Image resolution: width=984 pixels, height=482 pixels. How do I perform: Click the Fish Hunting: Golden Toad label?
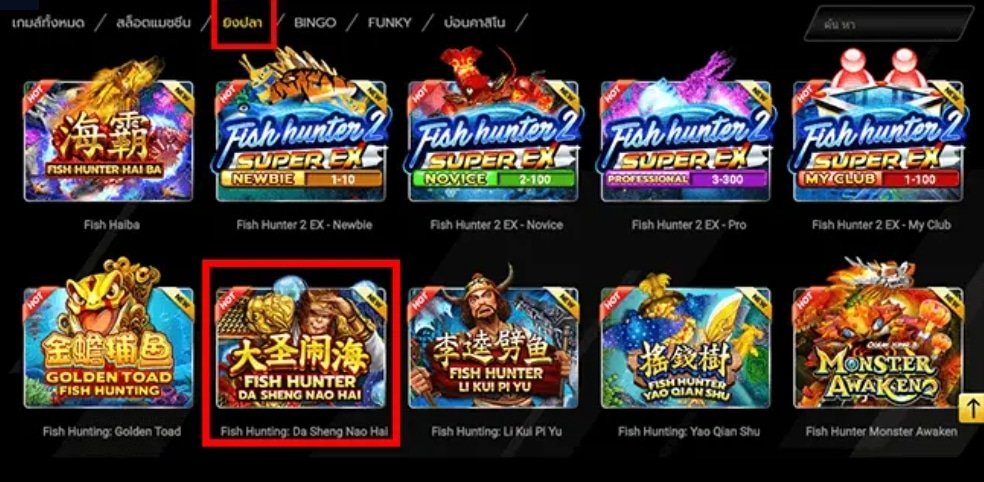coord(112,431)
